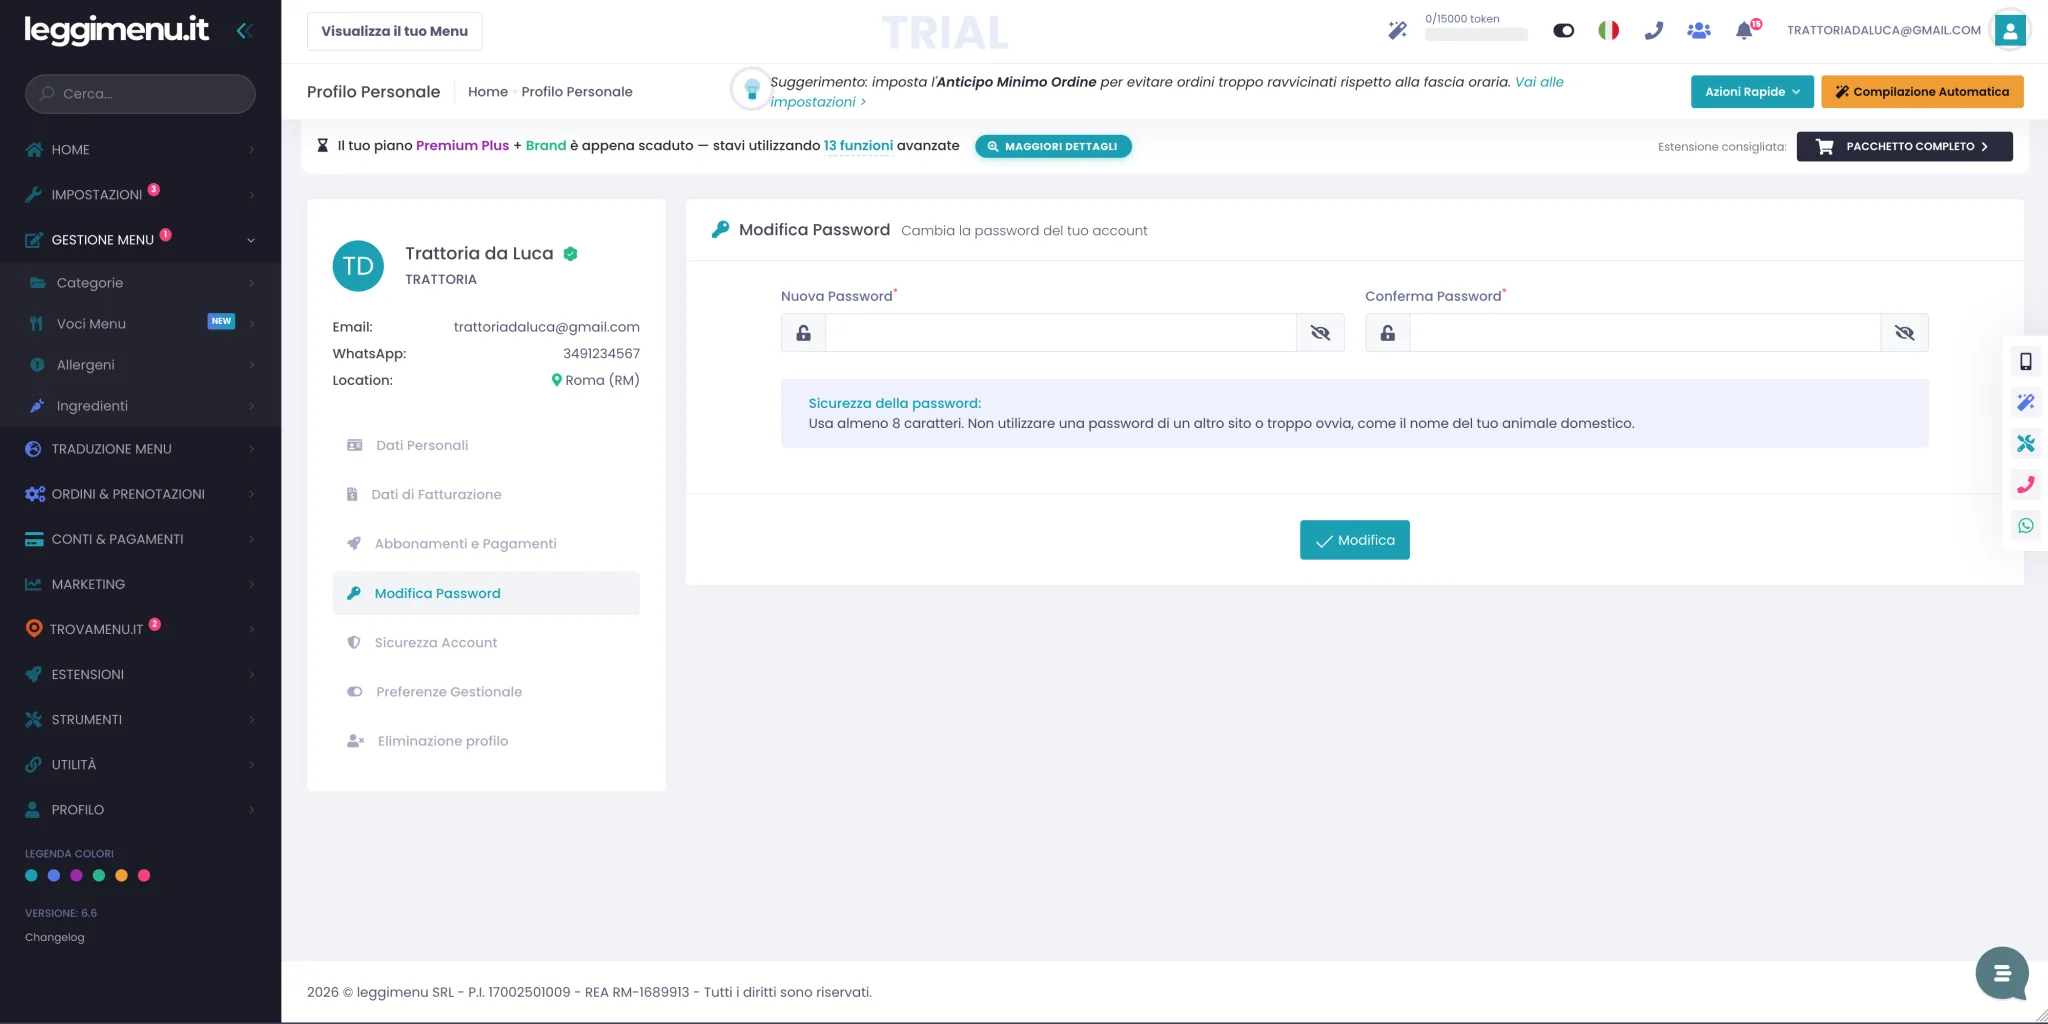Expand PROFILO sidebar menu

click(x=140, y=809)
